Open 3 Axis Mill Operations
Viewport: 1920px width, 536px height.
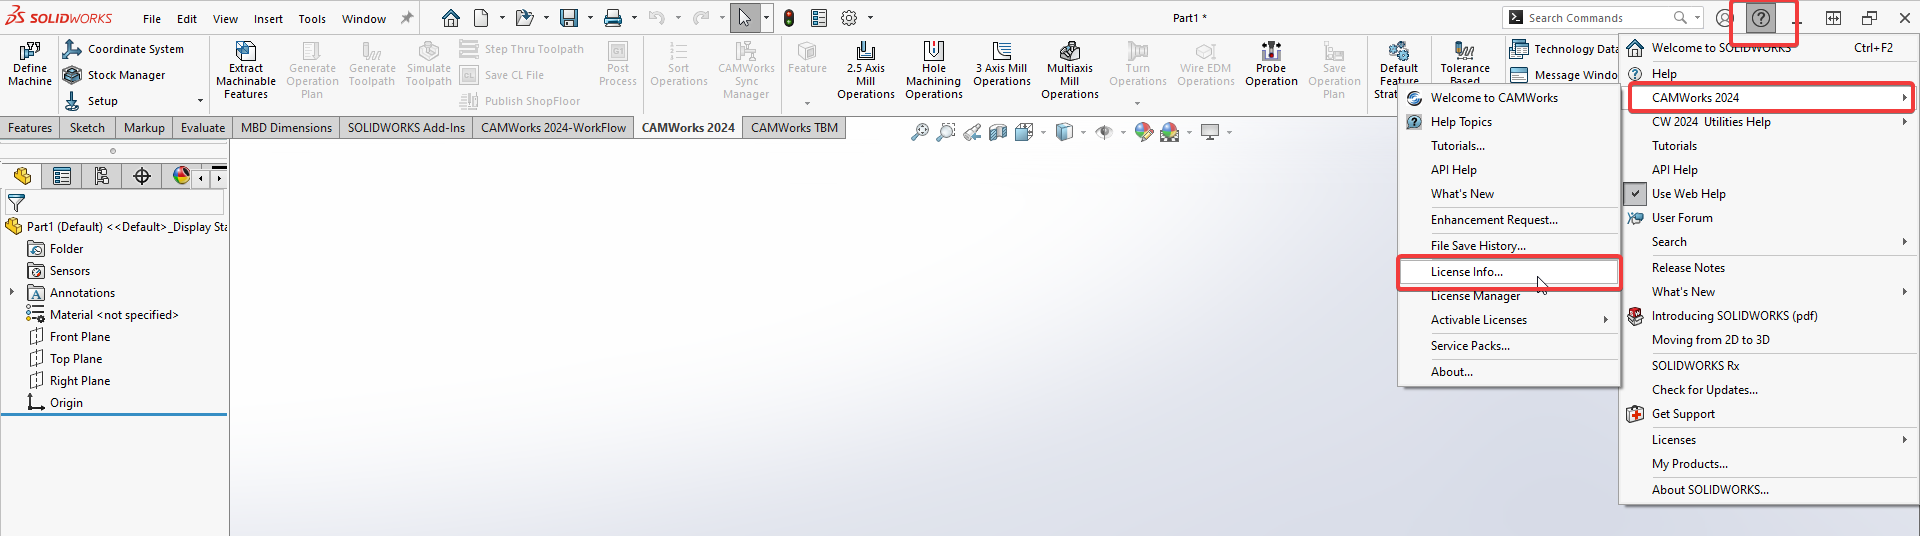pos(1002,65)
